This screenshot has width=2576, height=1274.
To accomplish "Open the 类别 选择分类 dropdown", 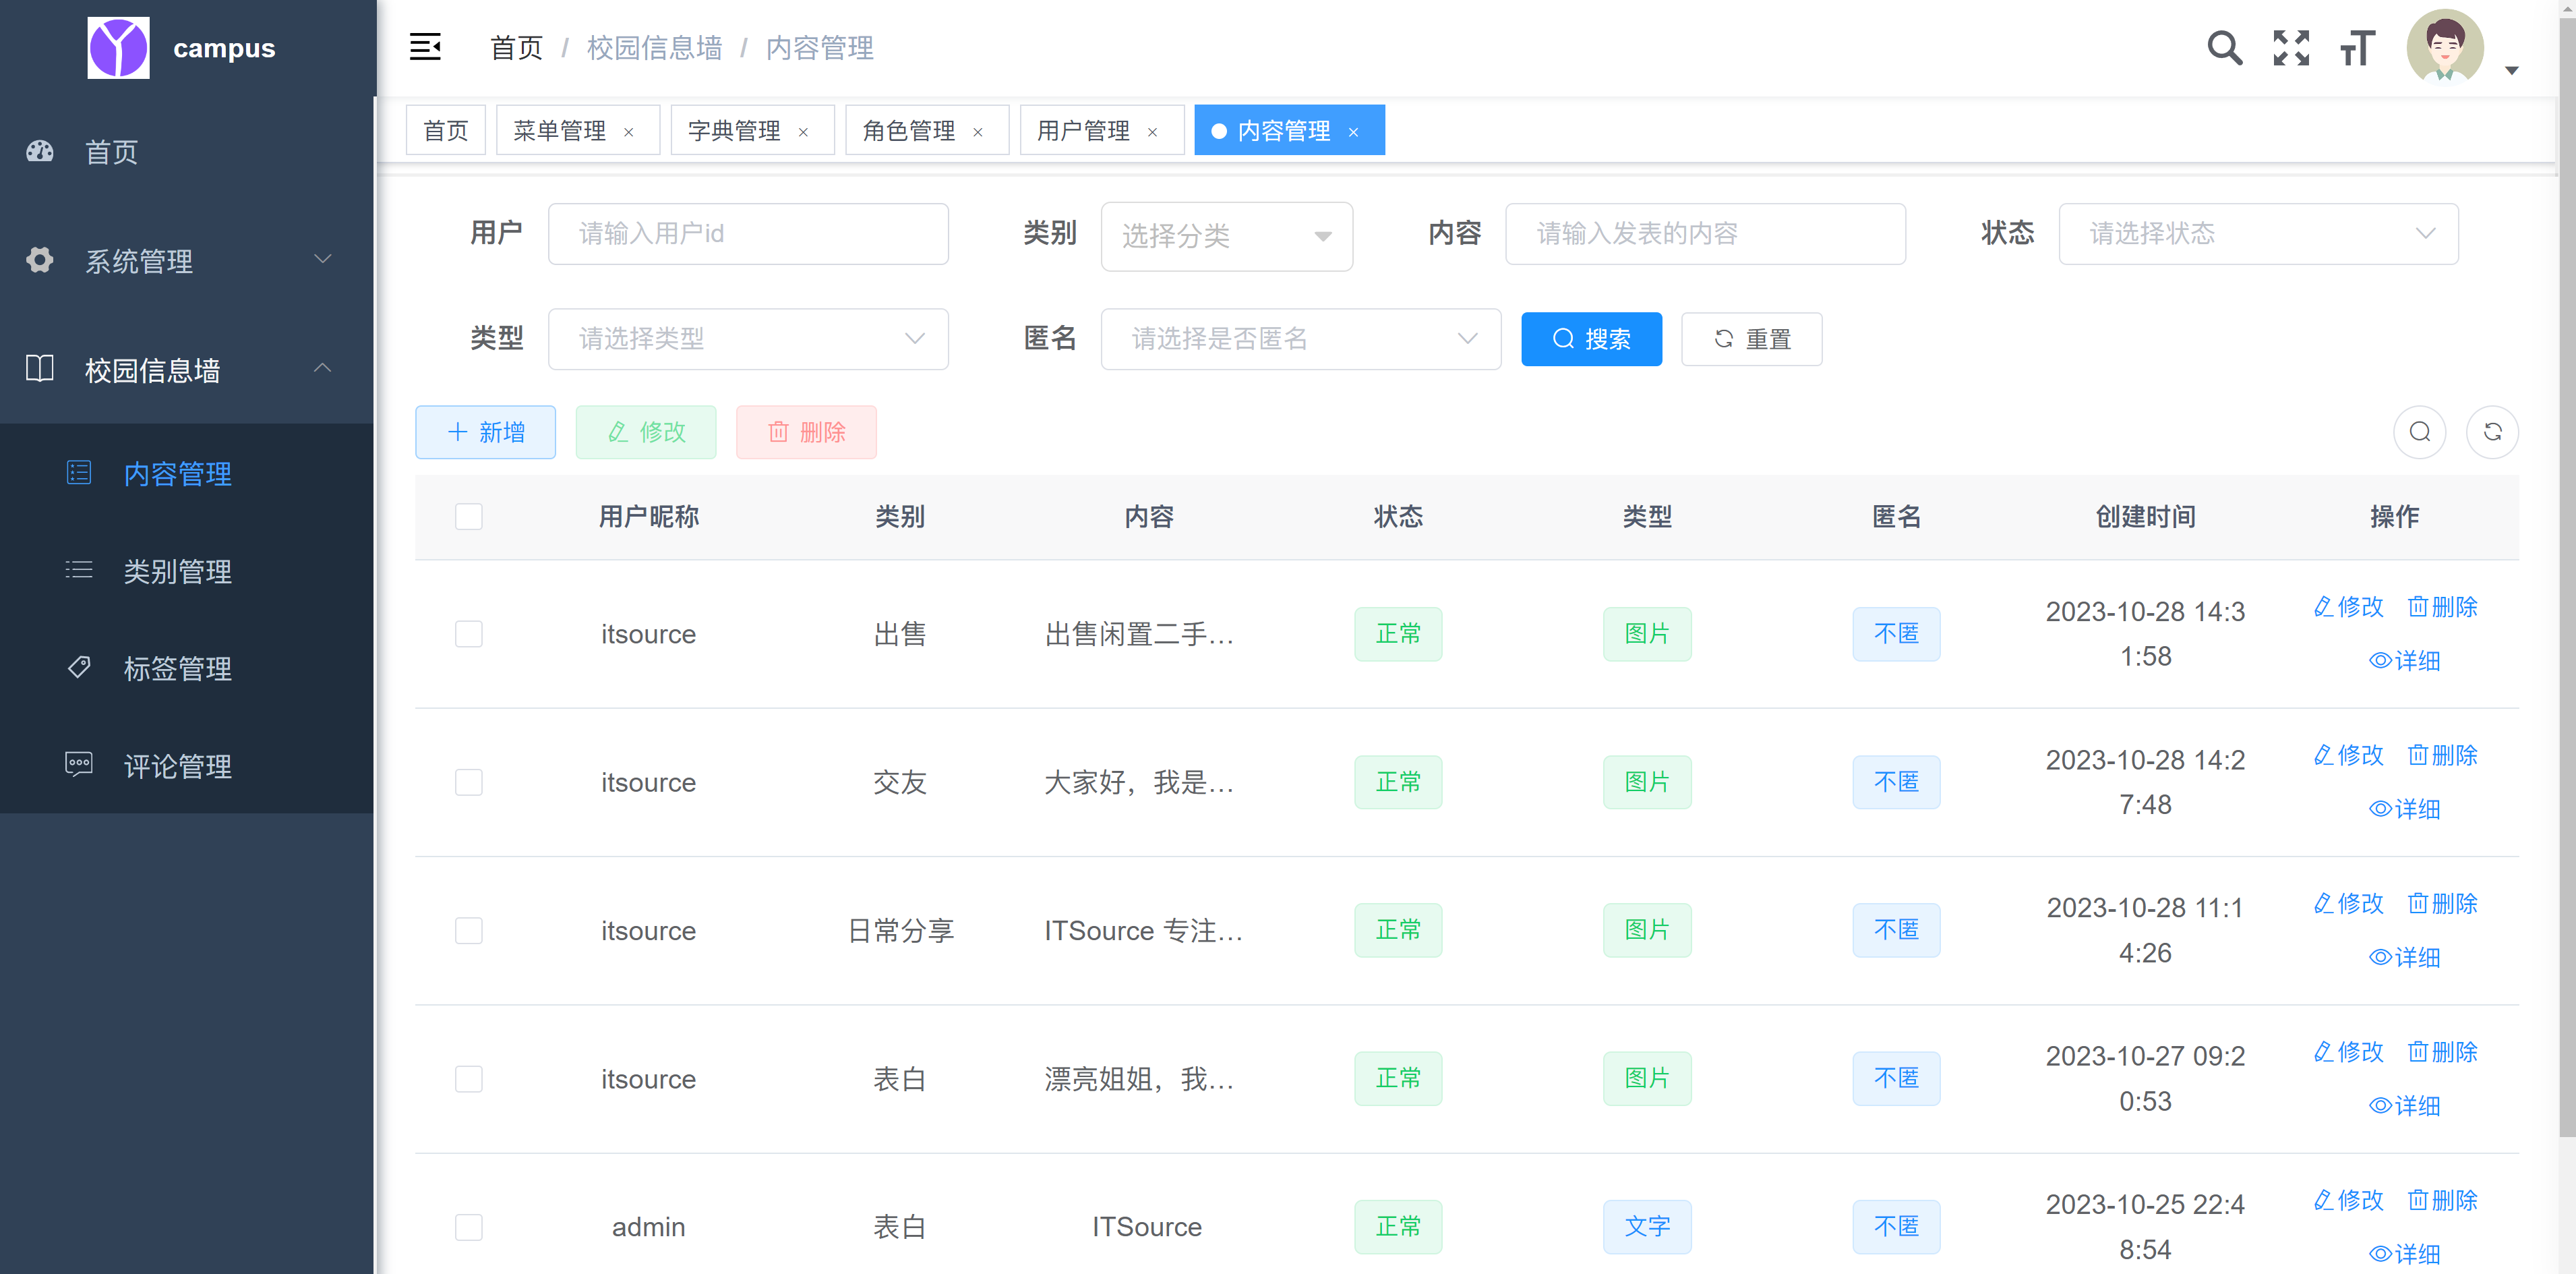I will coord(1227,236).
